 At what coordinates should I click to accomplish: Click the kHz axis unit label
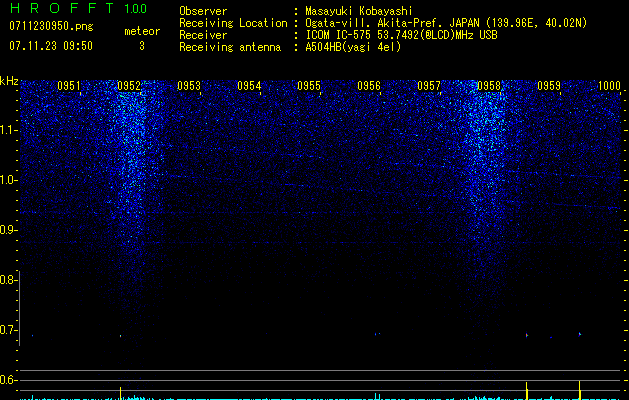click(x=9, y=81)
